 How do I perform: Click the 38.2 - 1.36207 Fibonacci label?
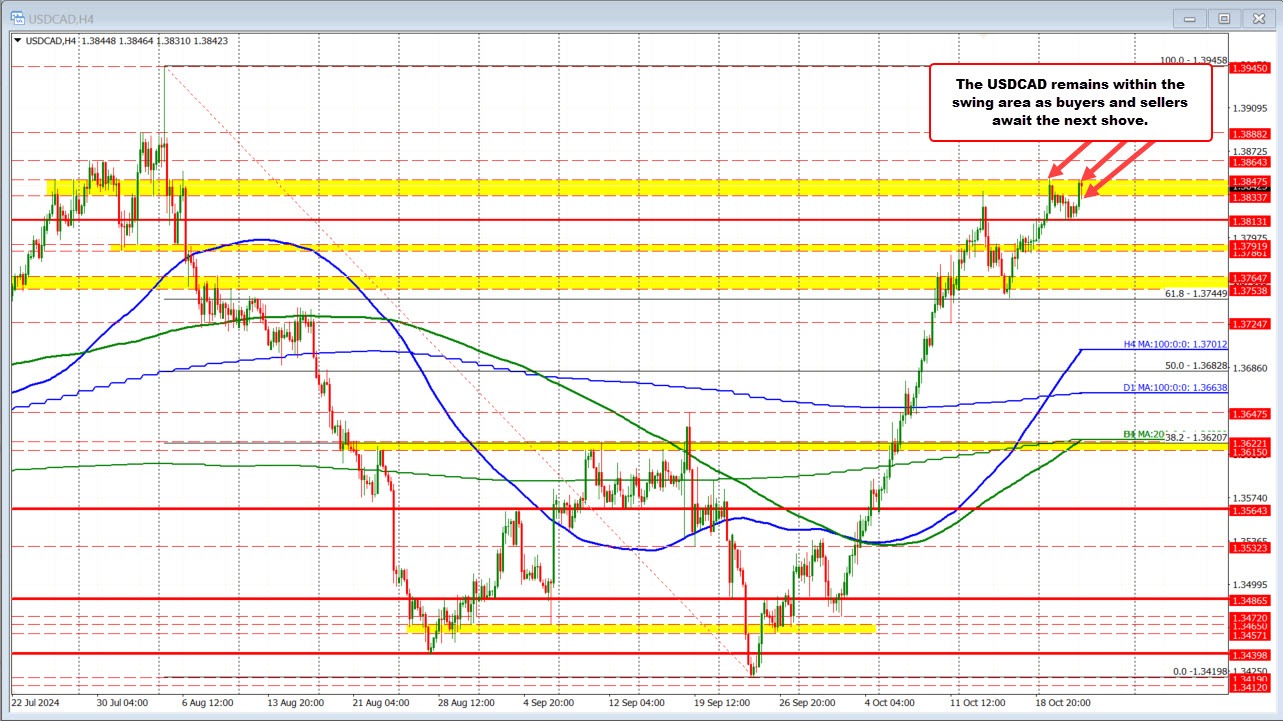(x=1196, y=437)
